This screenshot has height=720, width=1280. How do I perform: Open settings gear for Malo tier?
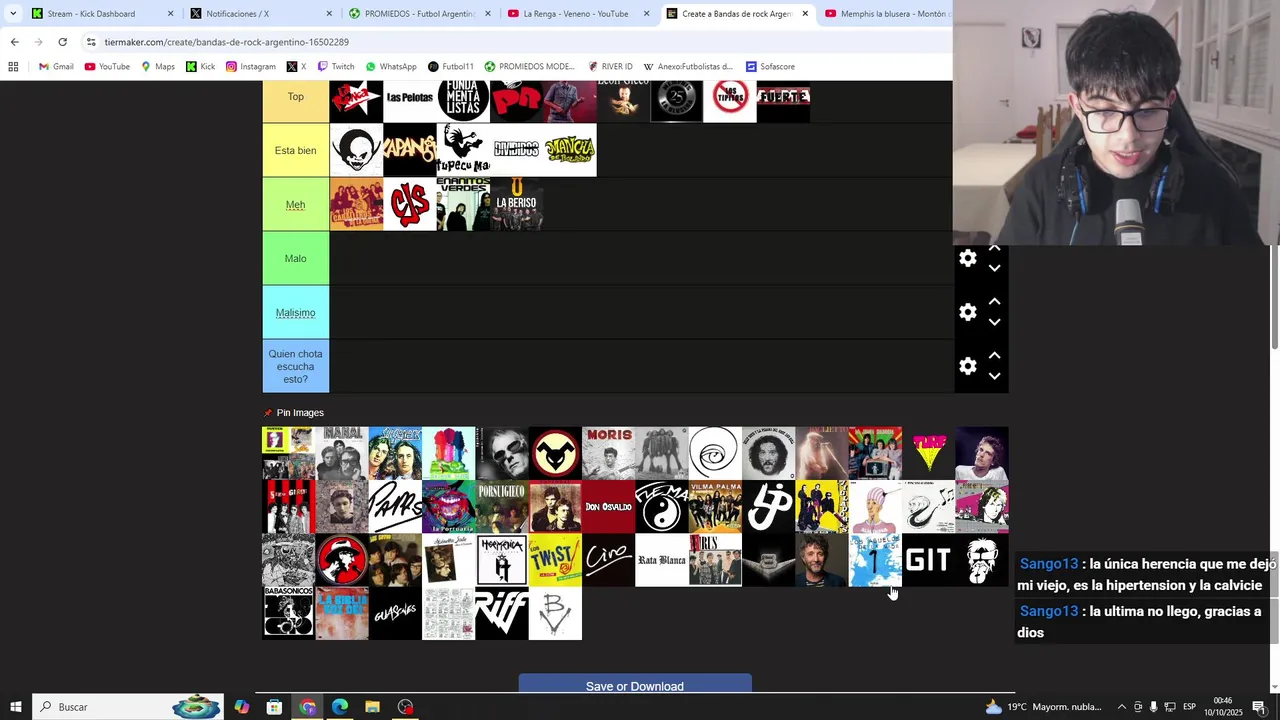pos(967,258)
